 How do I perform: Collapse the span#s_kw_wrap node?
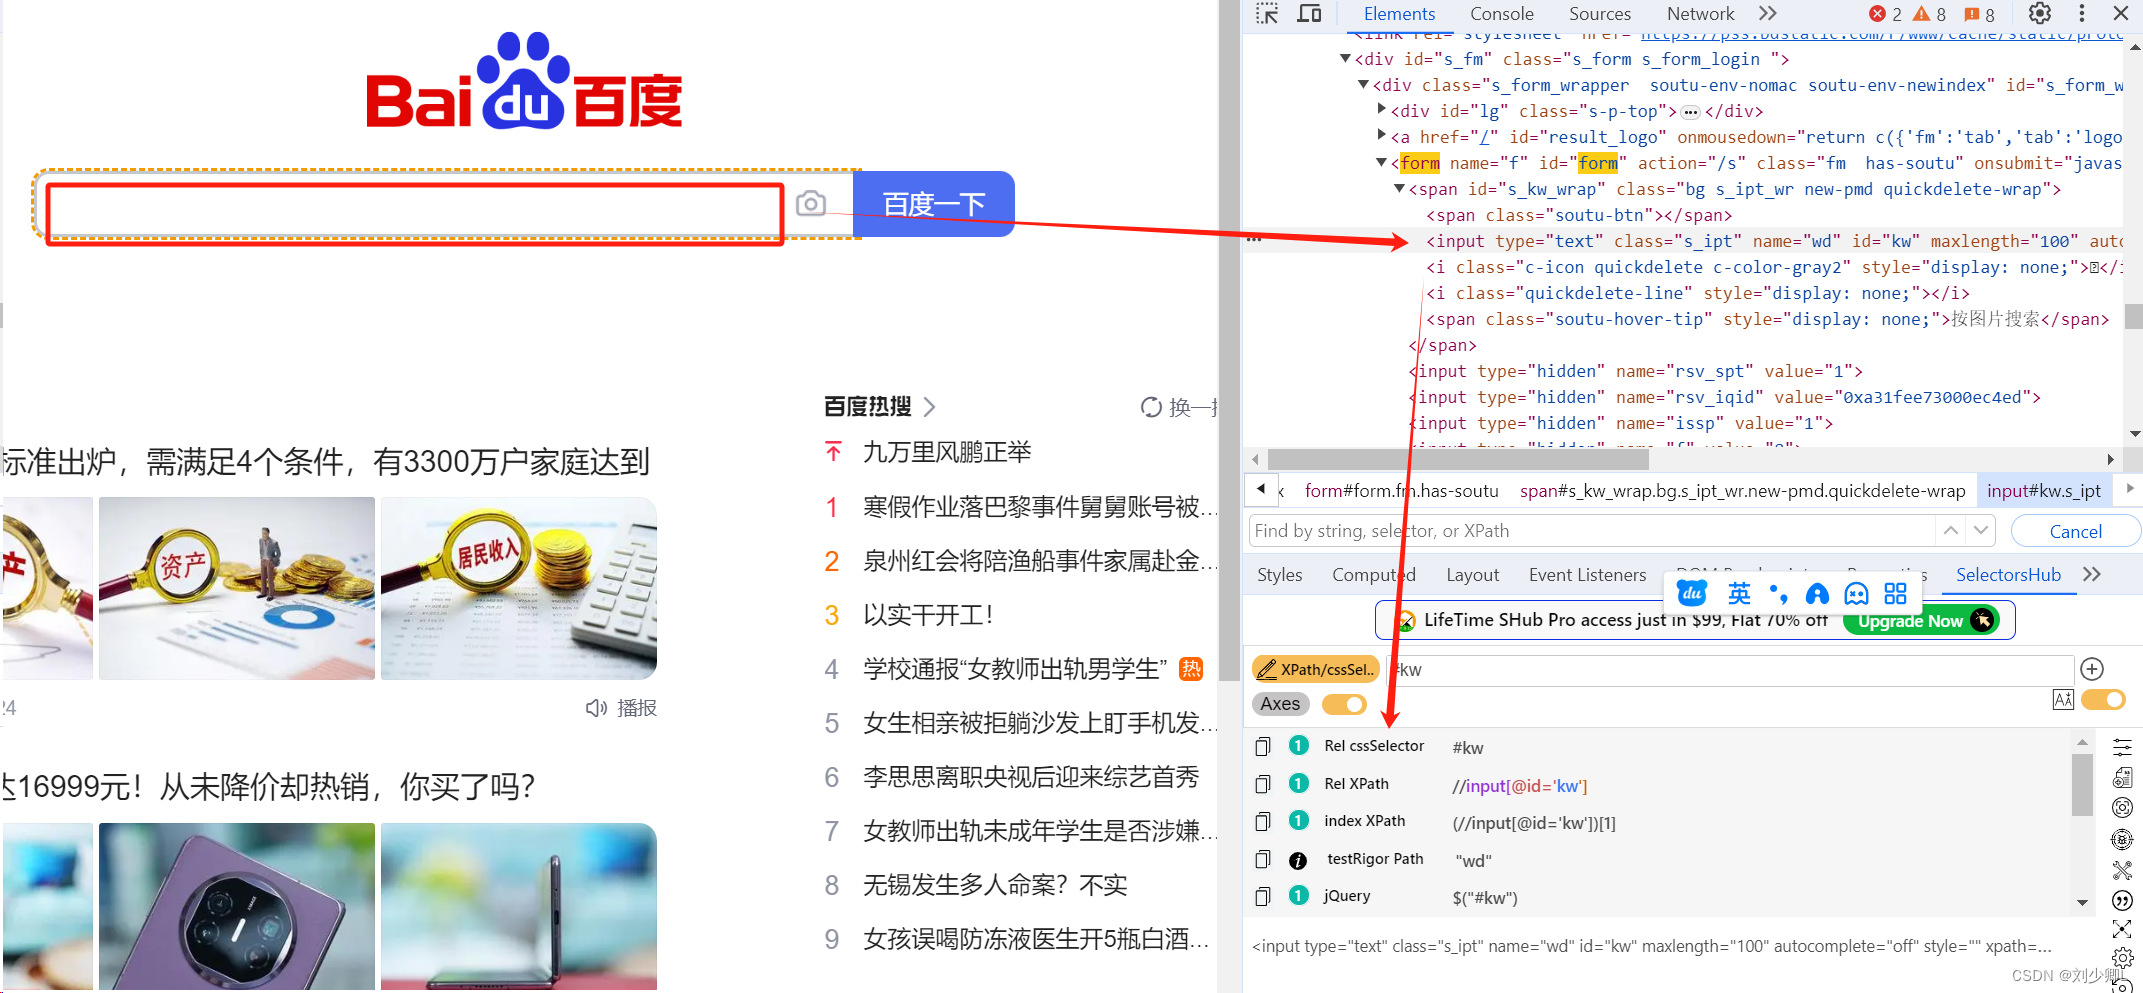click(x=1400, y=188)
